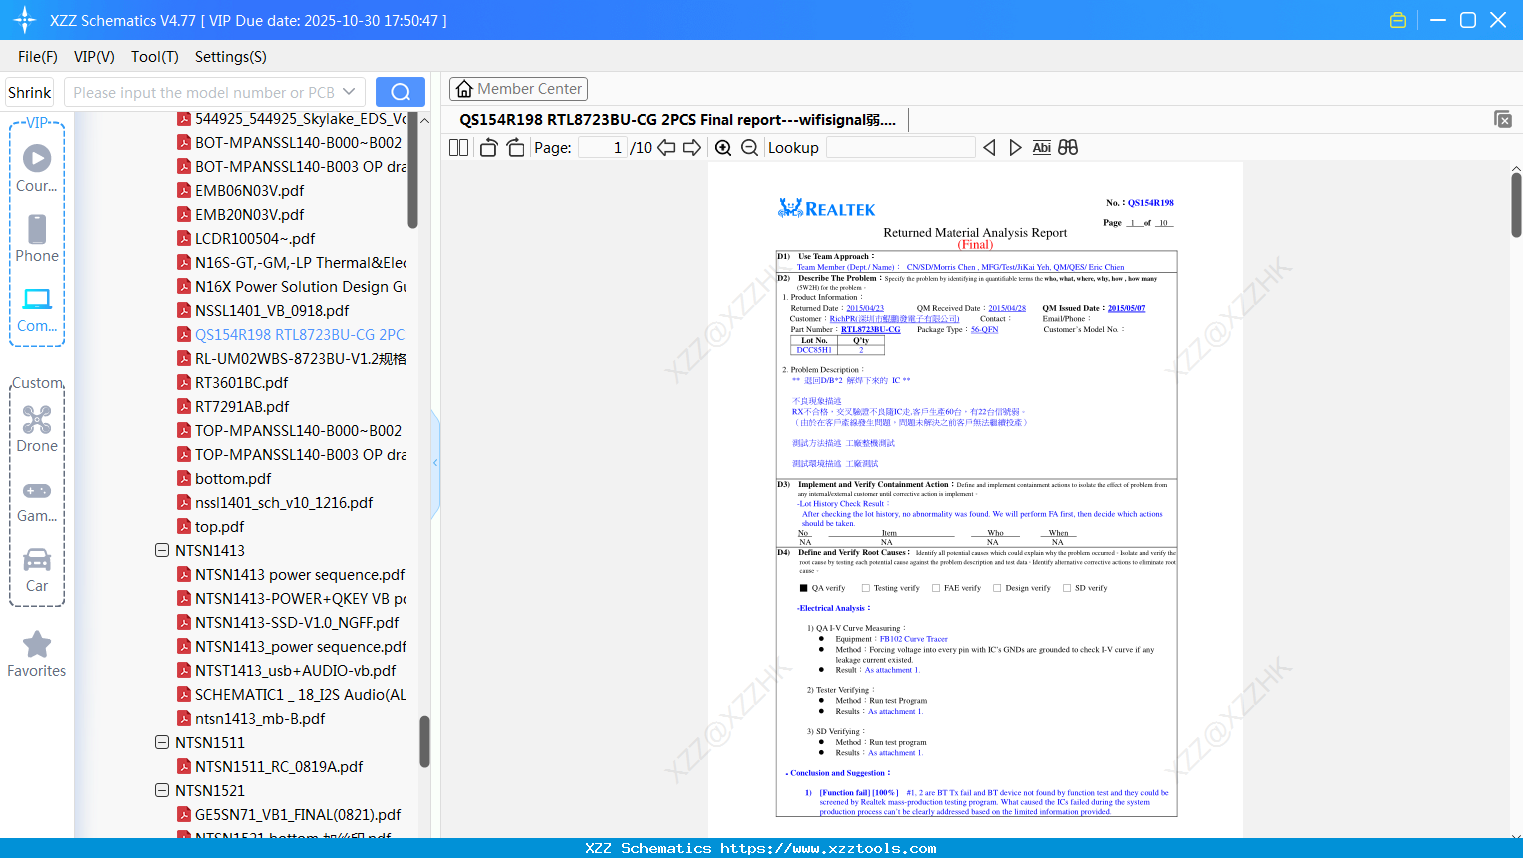Click the binoculars search icon
This screenshot has width=1523, height=858.
(x=1068, y=148)
